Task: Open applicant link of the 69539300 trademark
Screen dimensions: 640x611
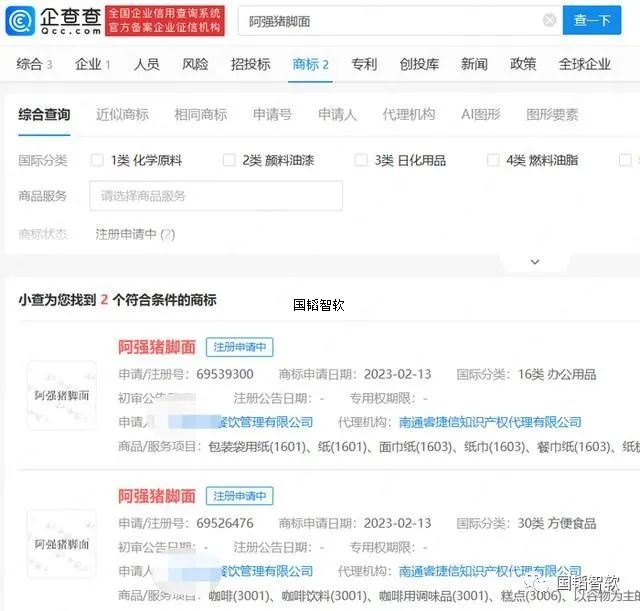Action: (241, 422)
